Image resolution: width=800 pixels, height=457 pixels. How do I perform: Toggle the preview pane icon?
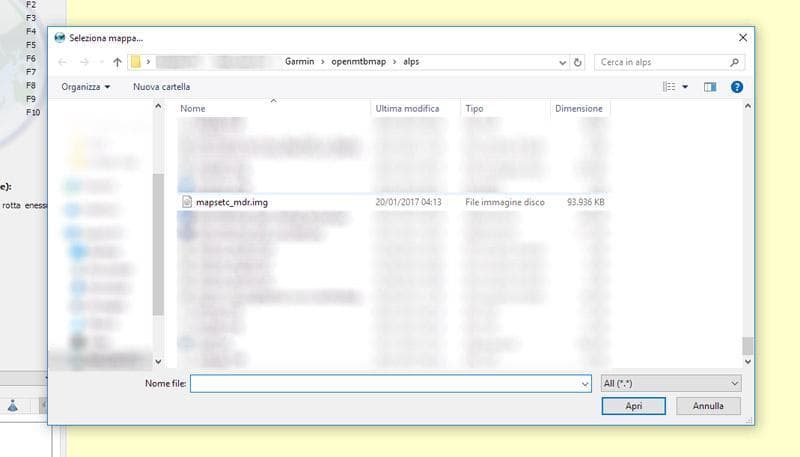click(x=710, y=87)
